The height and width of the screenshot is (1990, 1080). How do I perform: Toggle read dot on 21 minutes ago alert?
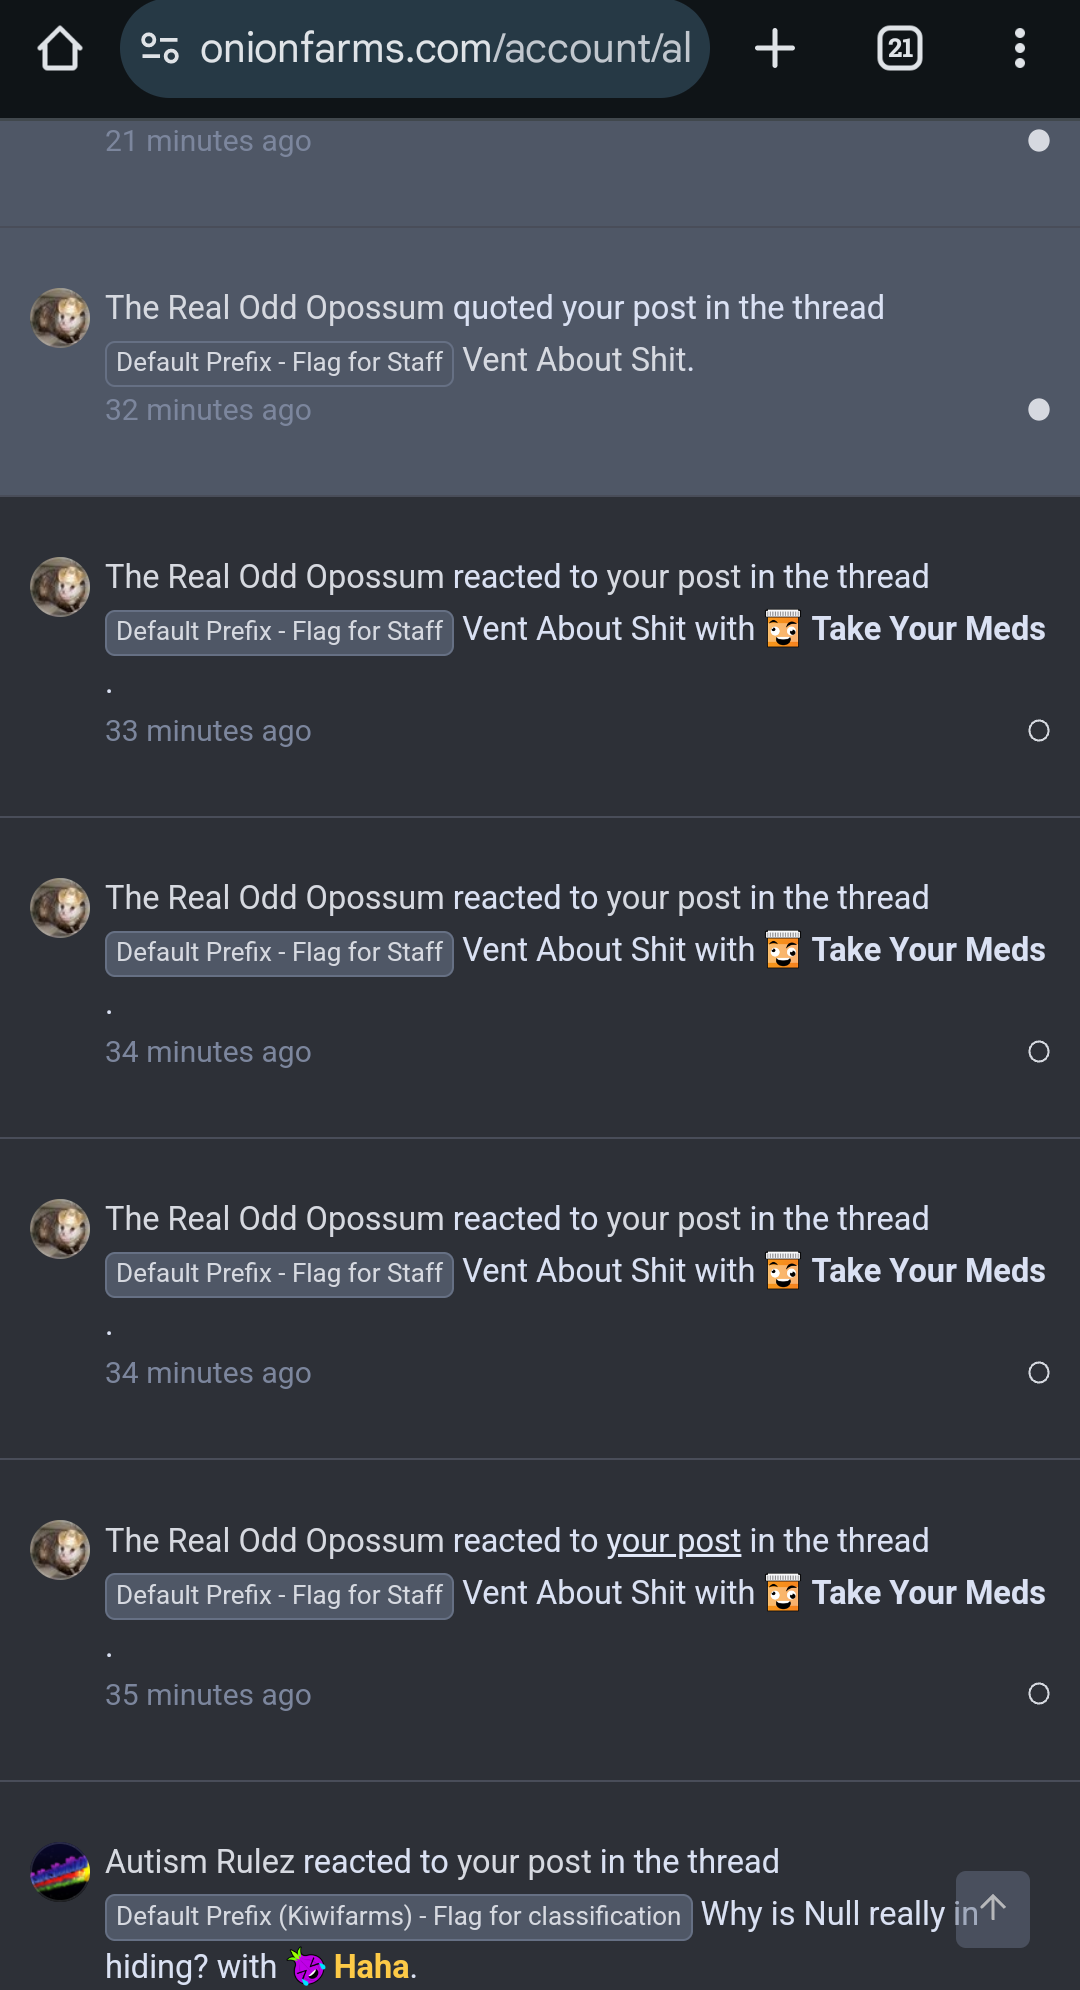tap(1039, 141)
